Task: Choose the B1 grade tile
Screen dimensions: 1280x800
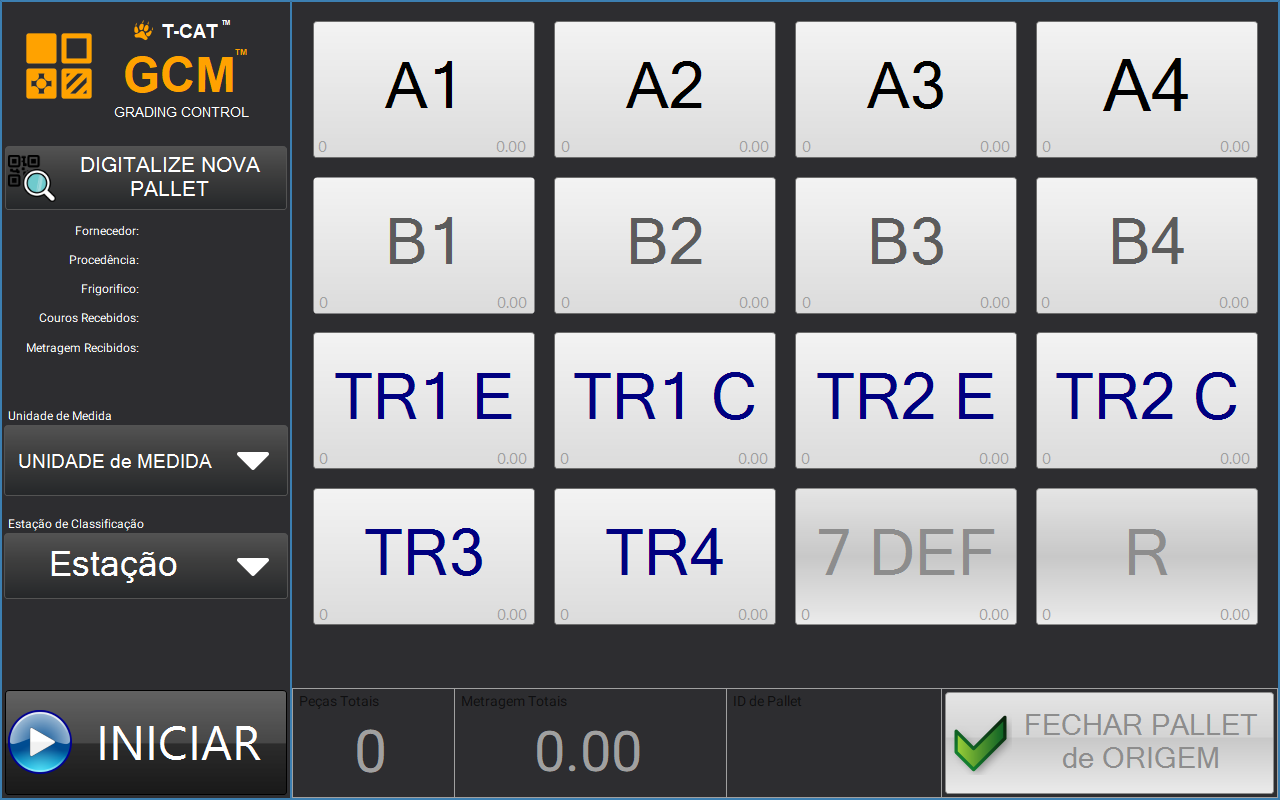Action: point(424,246)
